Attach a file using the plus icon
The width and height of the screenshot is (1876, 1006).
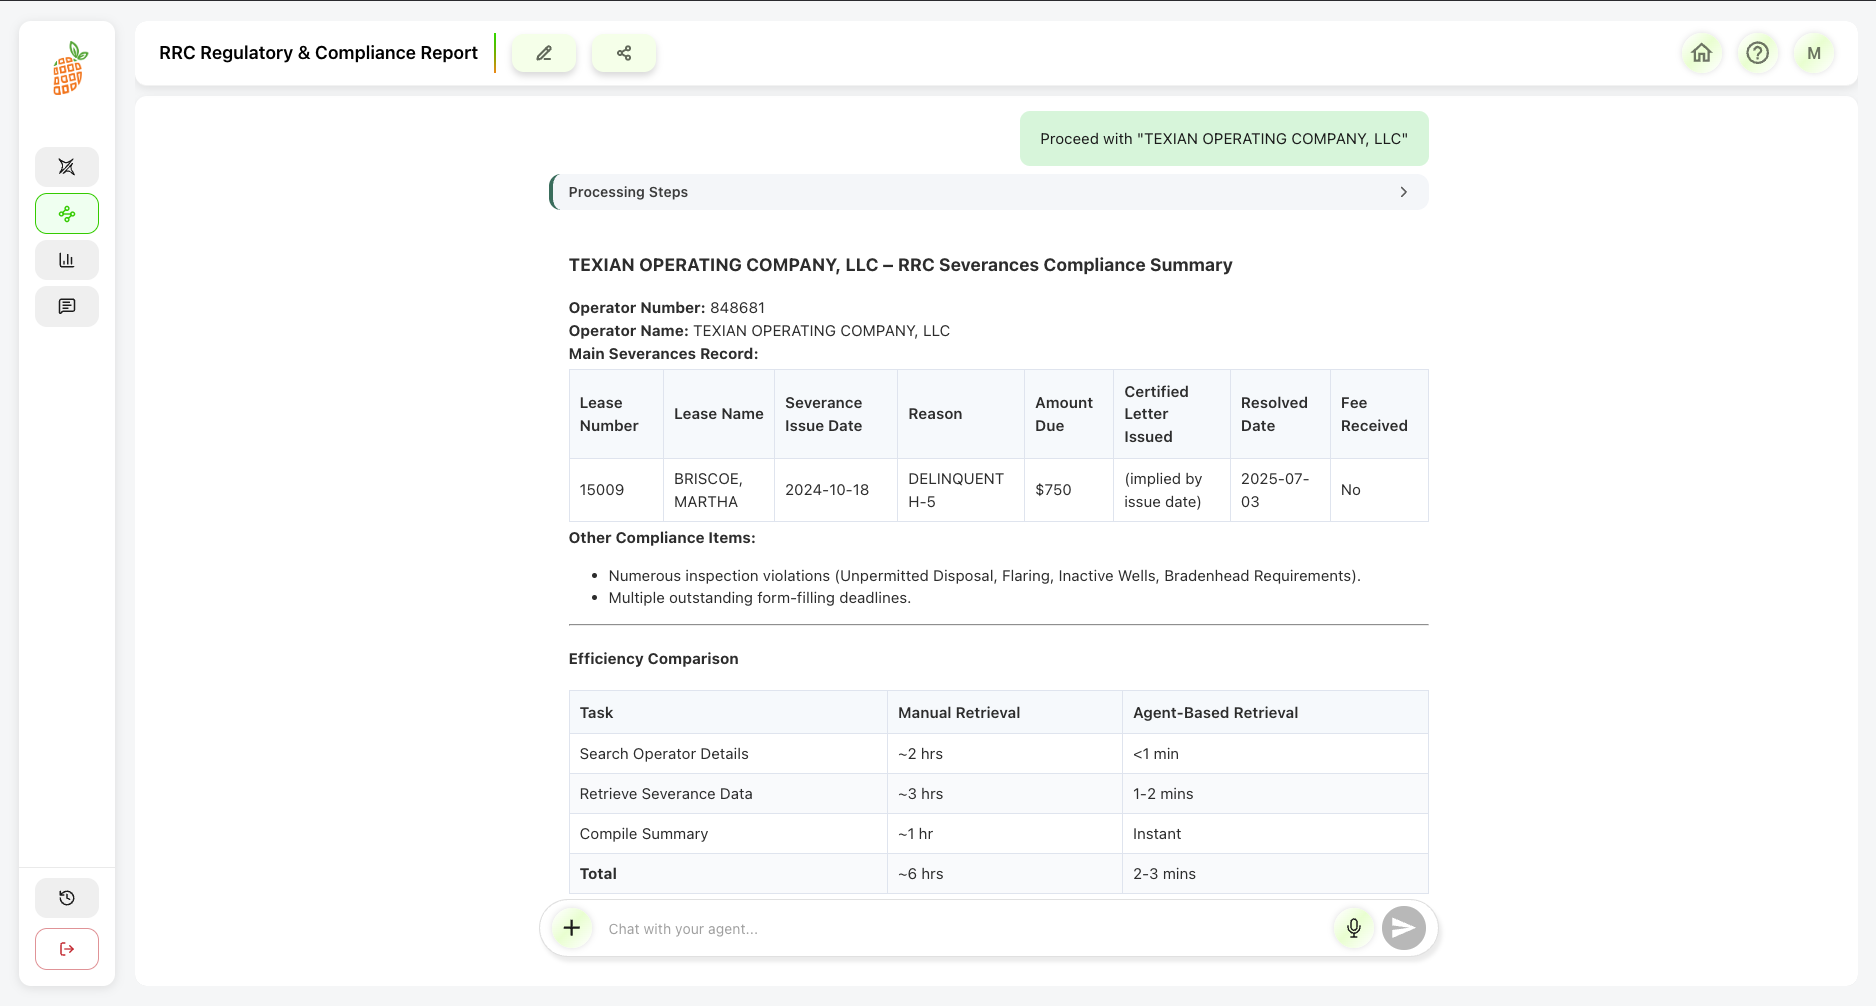[570, 928]
